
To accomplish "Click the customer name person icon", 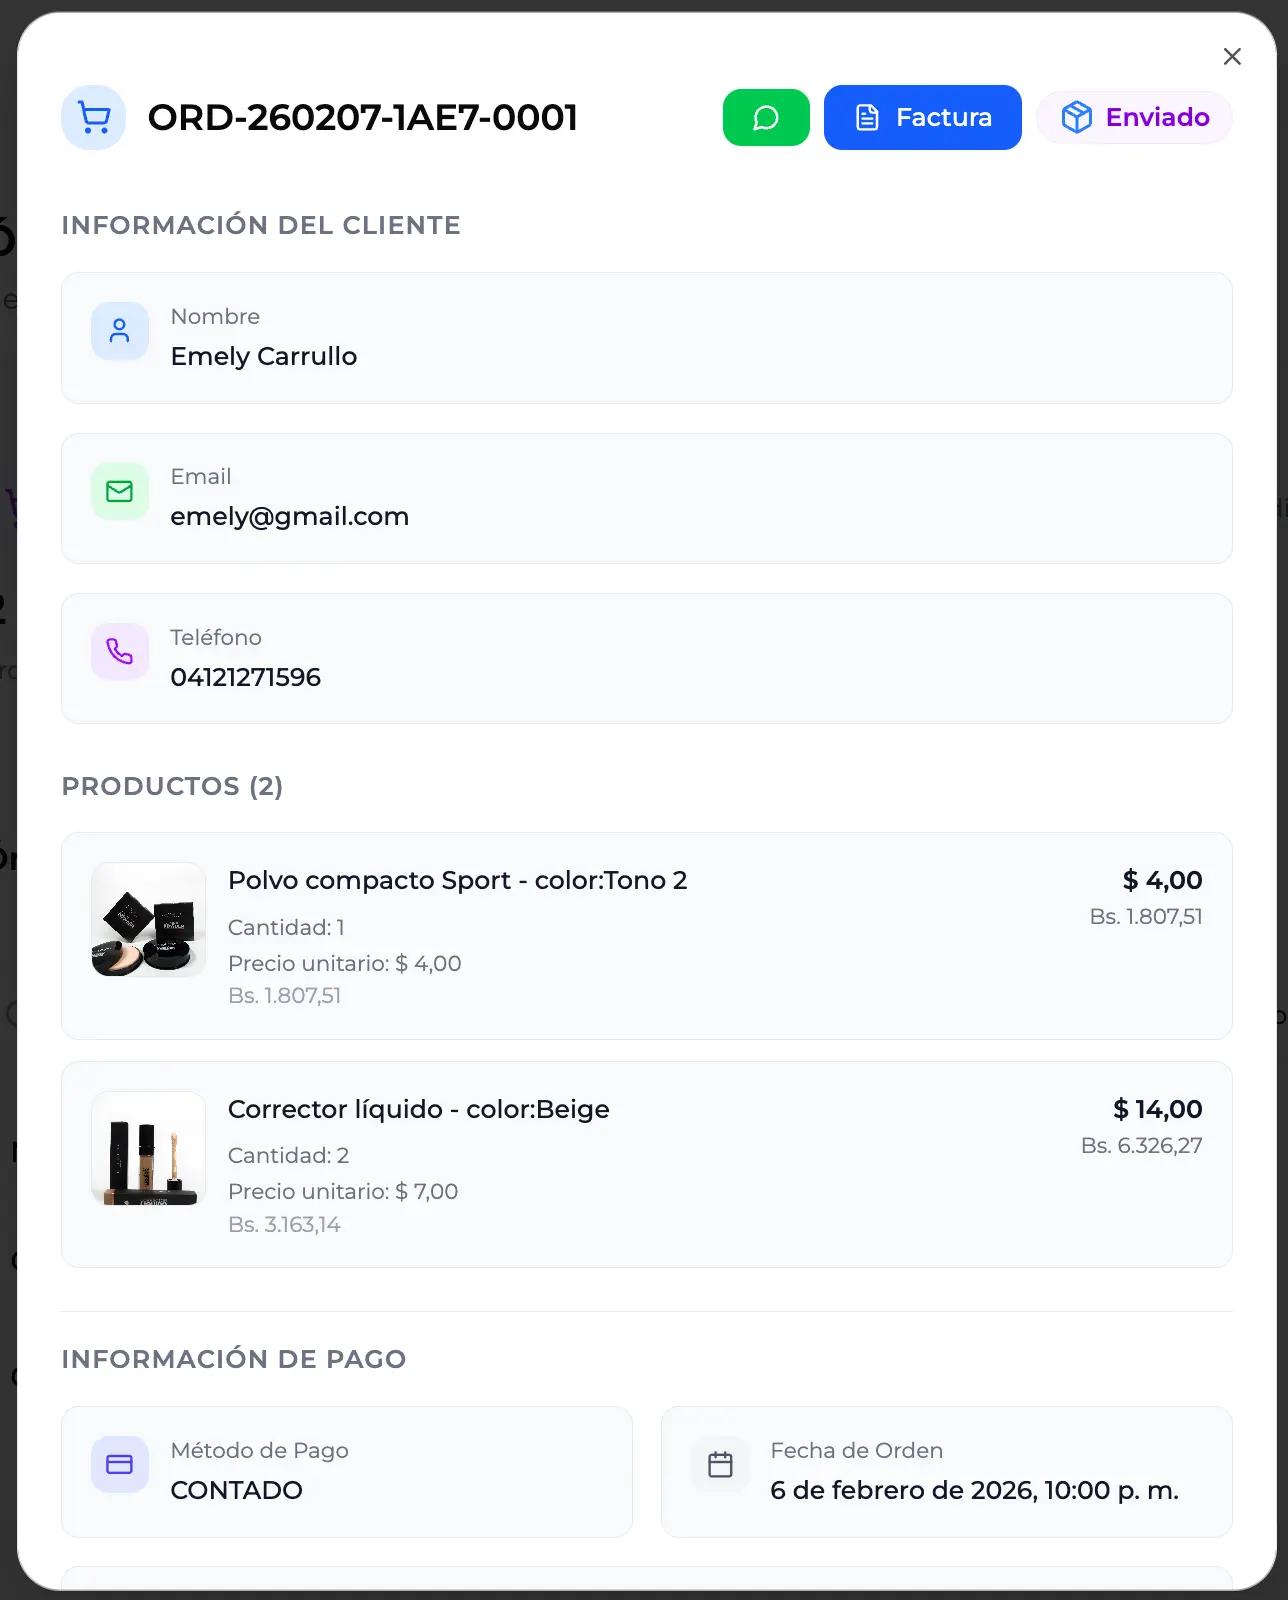I will point(120,331).
